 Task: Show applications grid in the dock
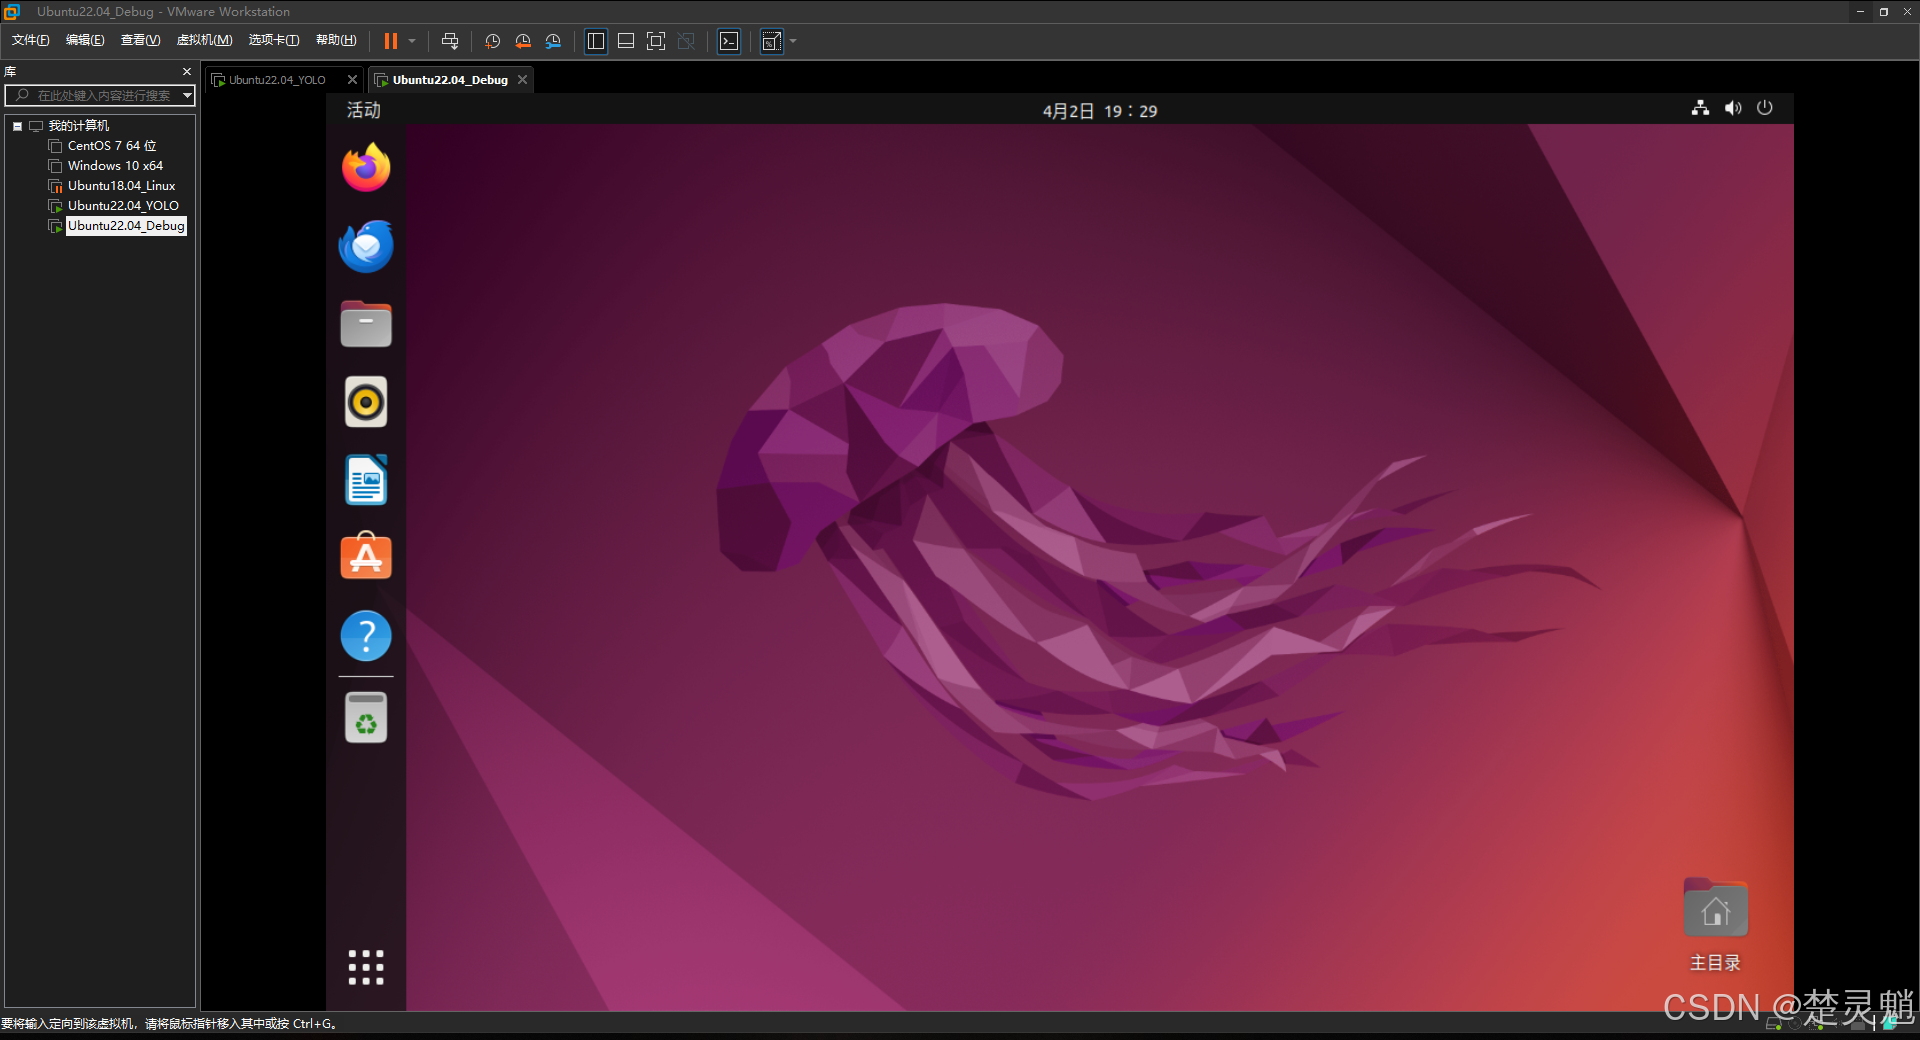366,967
